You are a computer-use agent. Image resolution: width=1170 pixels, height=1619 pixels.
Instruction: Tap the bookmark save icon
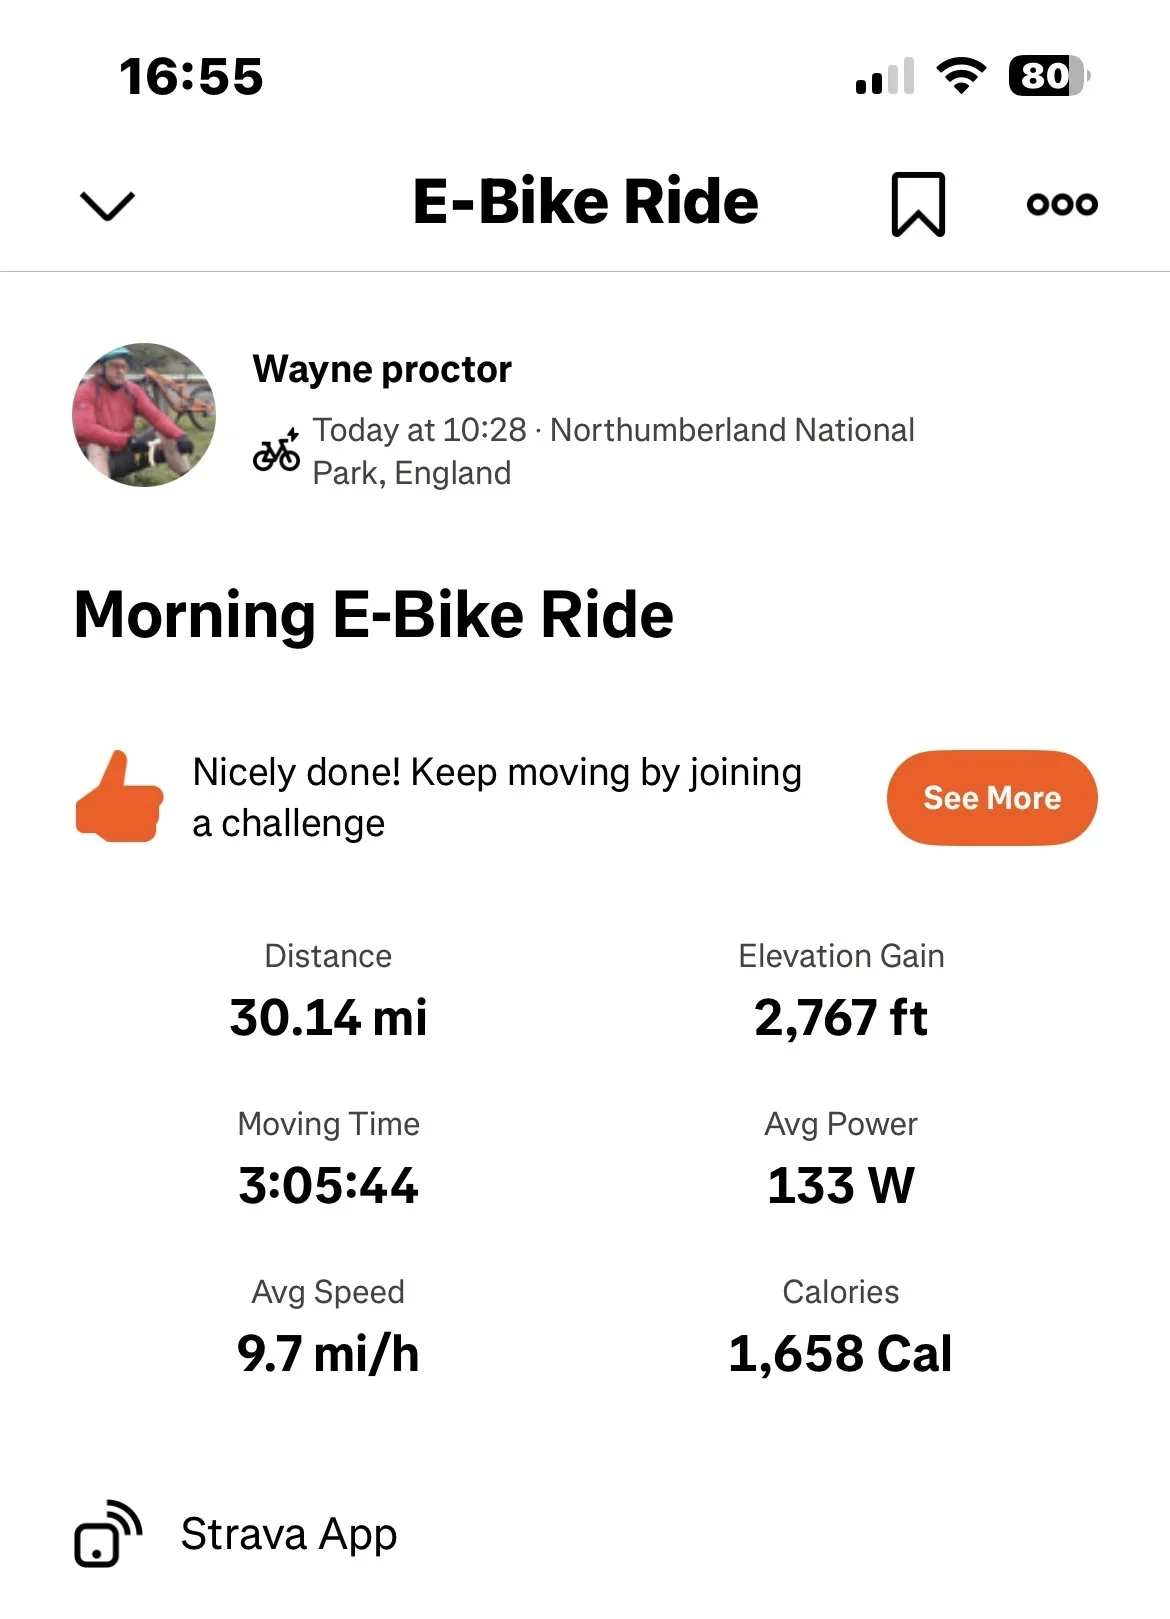pyautogui.click(x=918, y=204)
